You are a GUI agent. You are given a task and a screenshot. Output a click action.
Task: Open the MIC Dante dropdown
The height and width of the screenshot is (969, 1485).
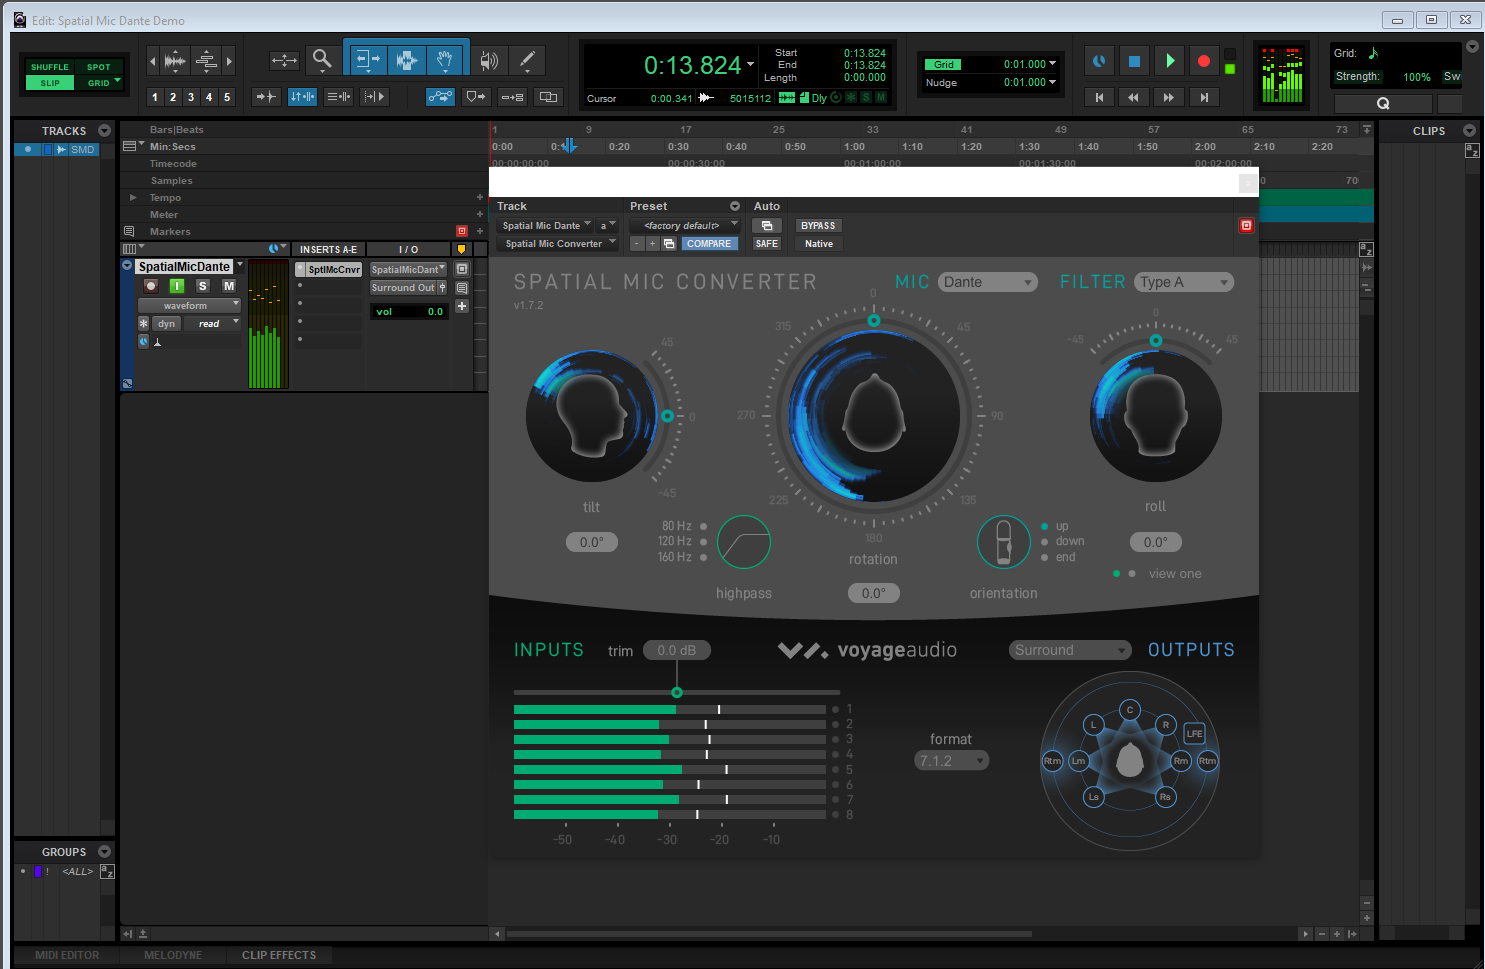pyautogui.click(x=988, y=282)
